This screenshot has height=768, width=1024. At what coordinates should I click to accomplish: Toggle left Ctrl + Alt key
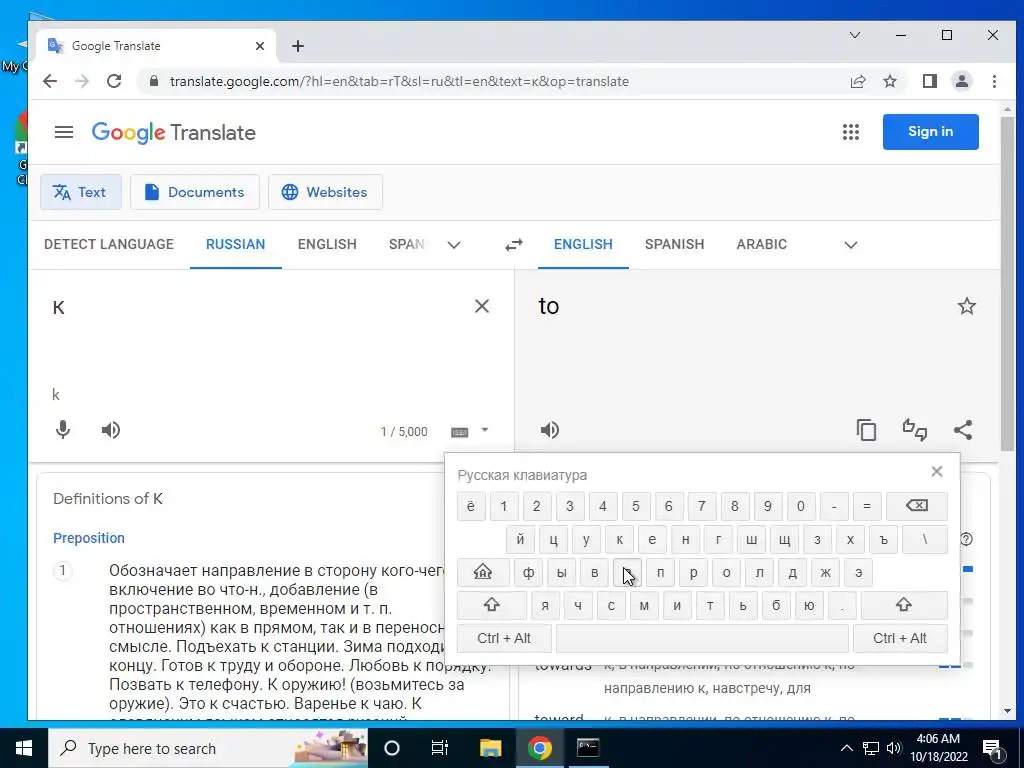point(504,639)
